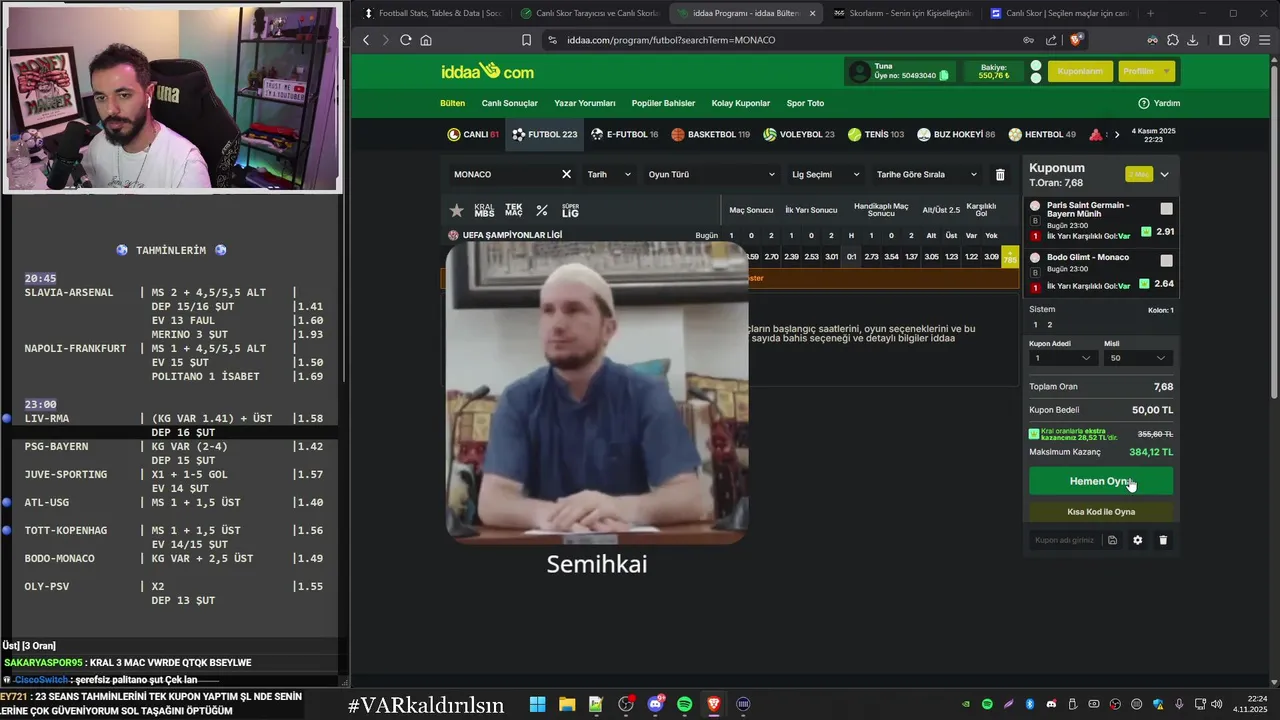
Task: Expand the Profilim dropdown
Action: (x=1146, y=71)
